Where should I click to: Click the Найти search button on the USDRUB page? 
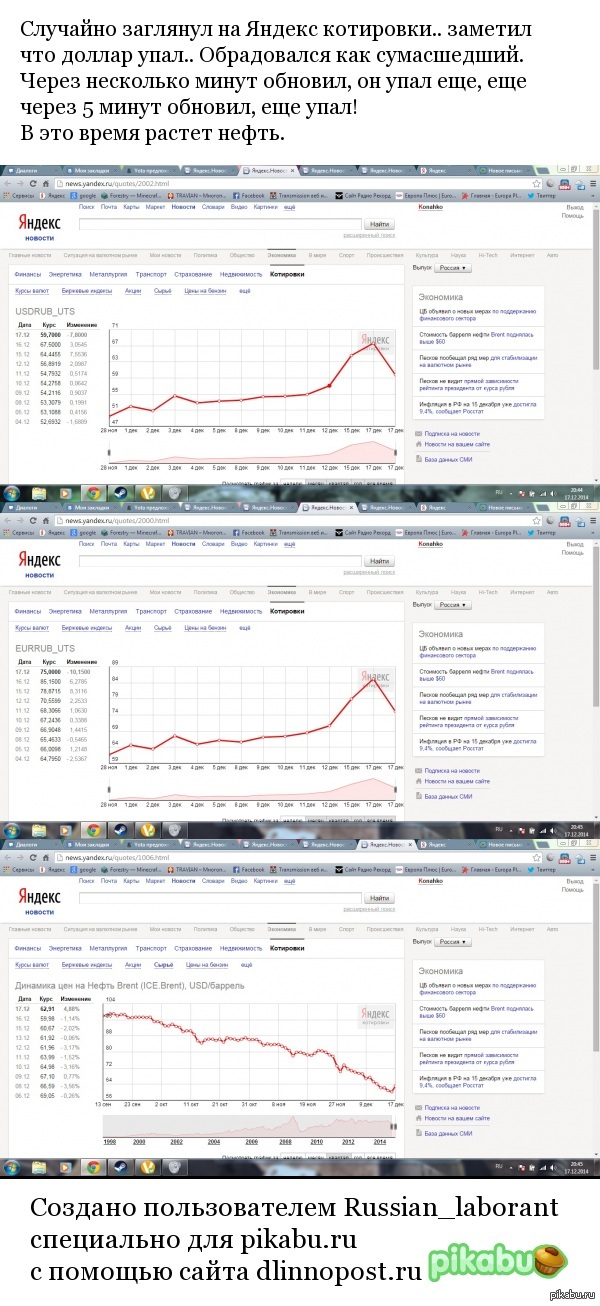378,225
